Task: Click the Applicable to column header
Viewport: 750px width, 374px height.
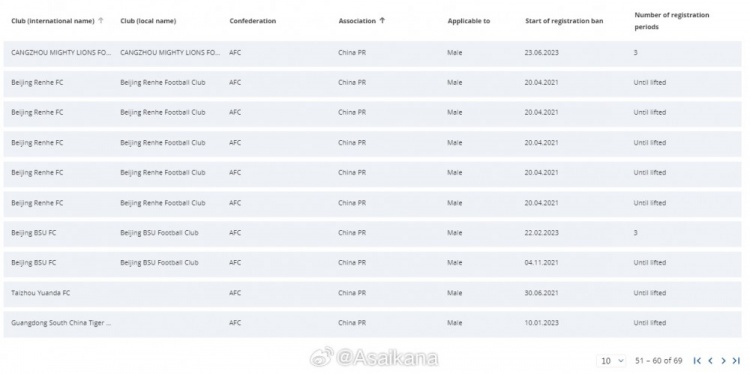Action: coord(469,21)
